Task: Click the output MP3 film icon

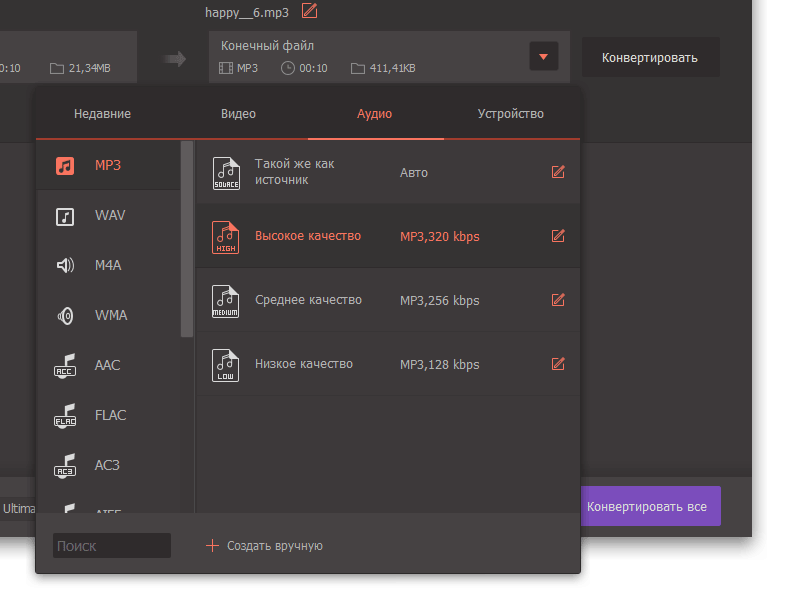Action: click(226, 68)
